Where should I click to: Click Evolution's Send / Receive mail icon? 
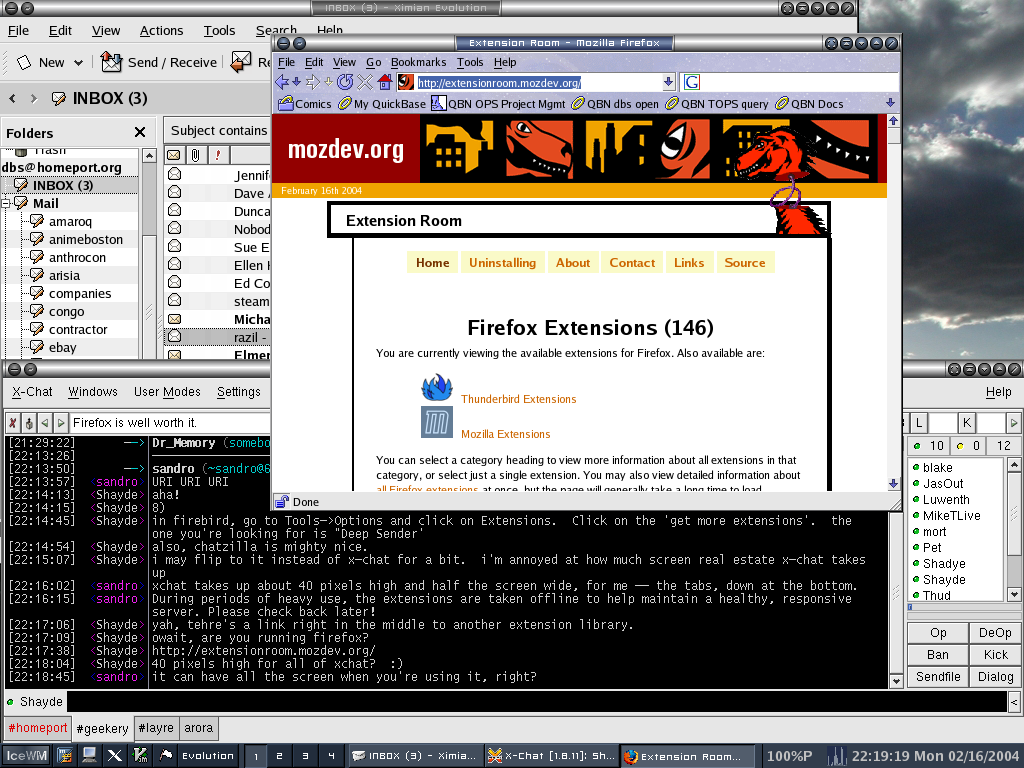point(111,62)
